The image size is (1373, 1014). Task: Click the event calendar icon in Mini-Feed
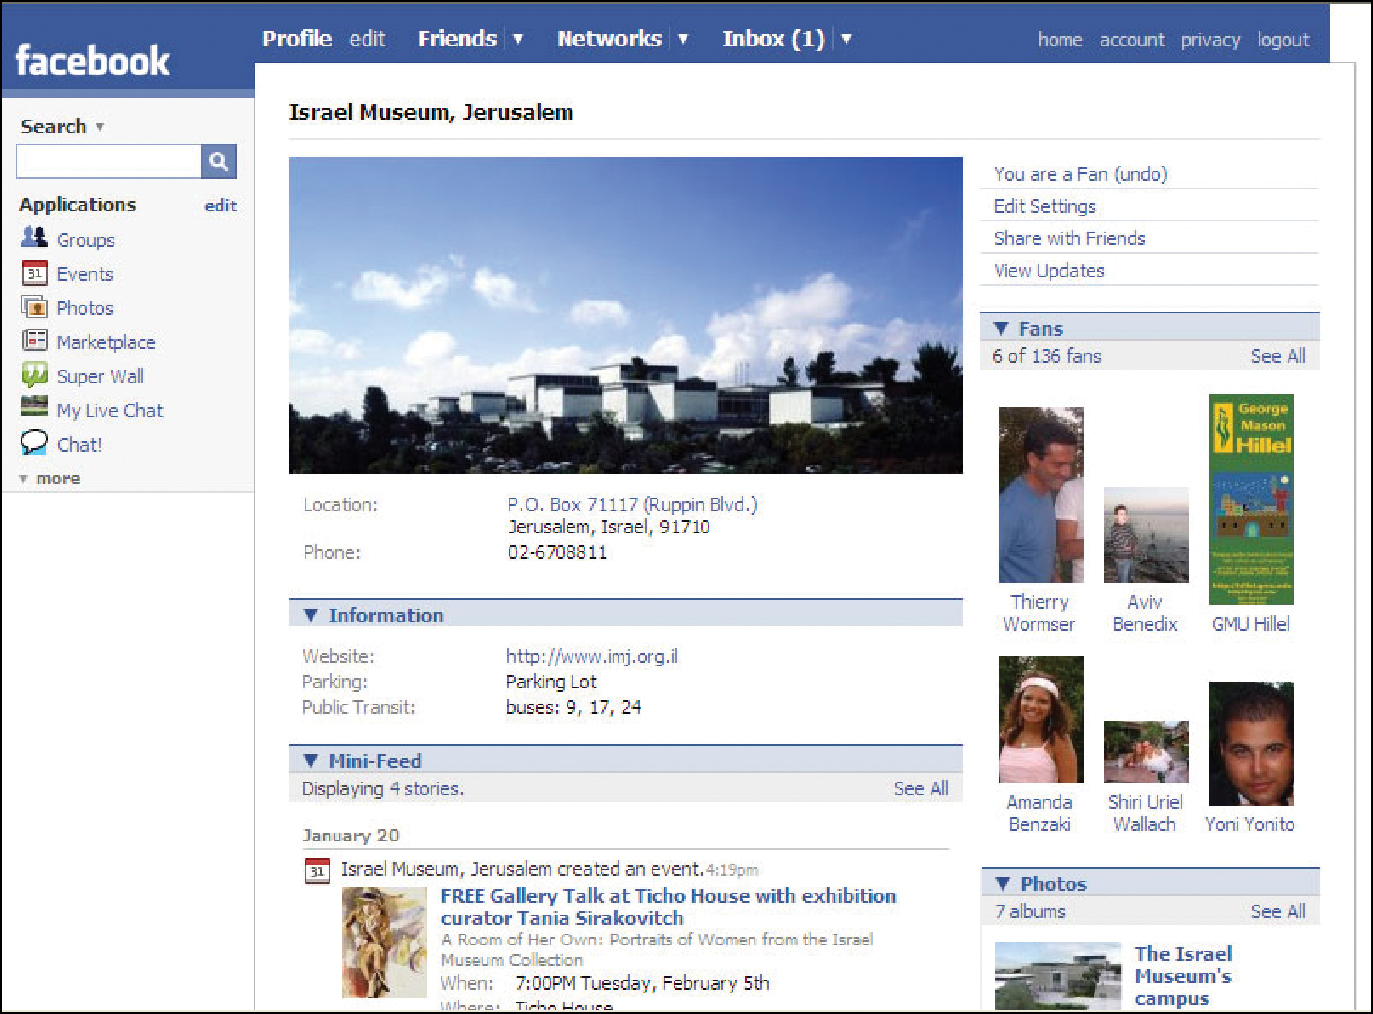coord(317,871)
